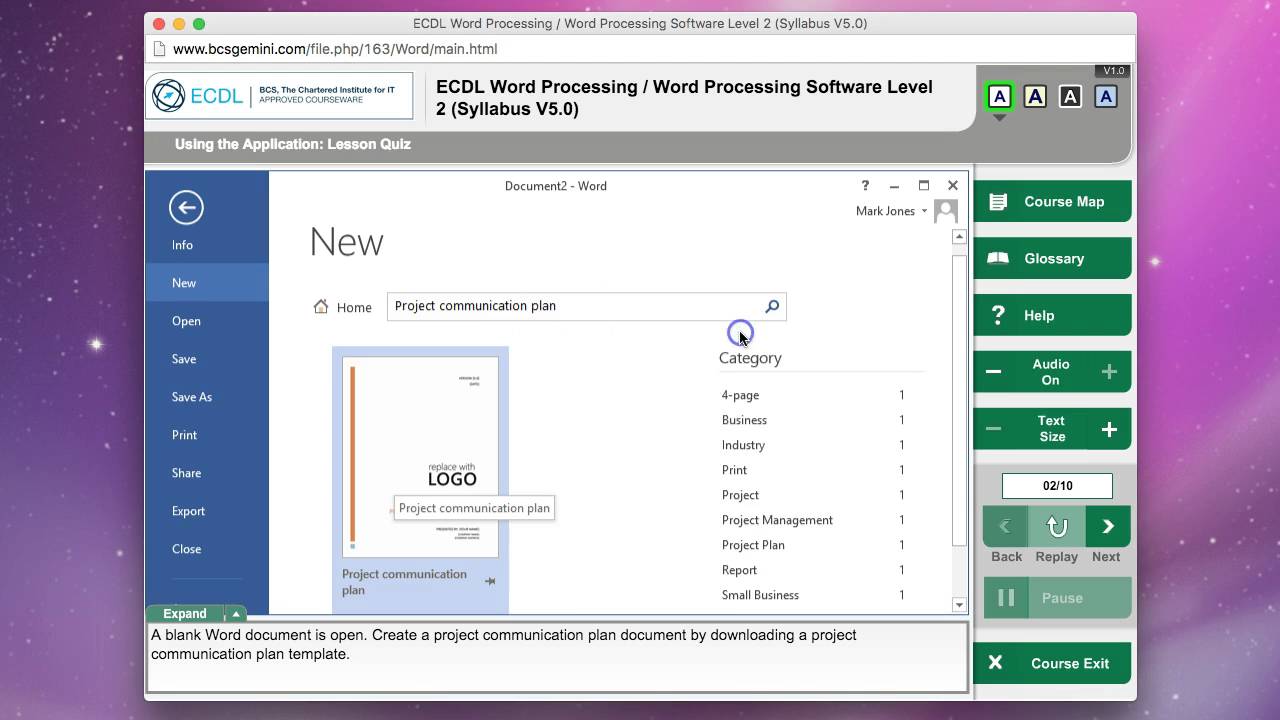
Task: Select Print in the backstage menu
Action: coord(207,435)
